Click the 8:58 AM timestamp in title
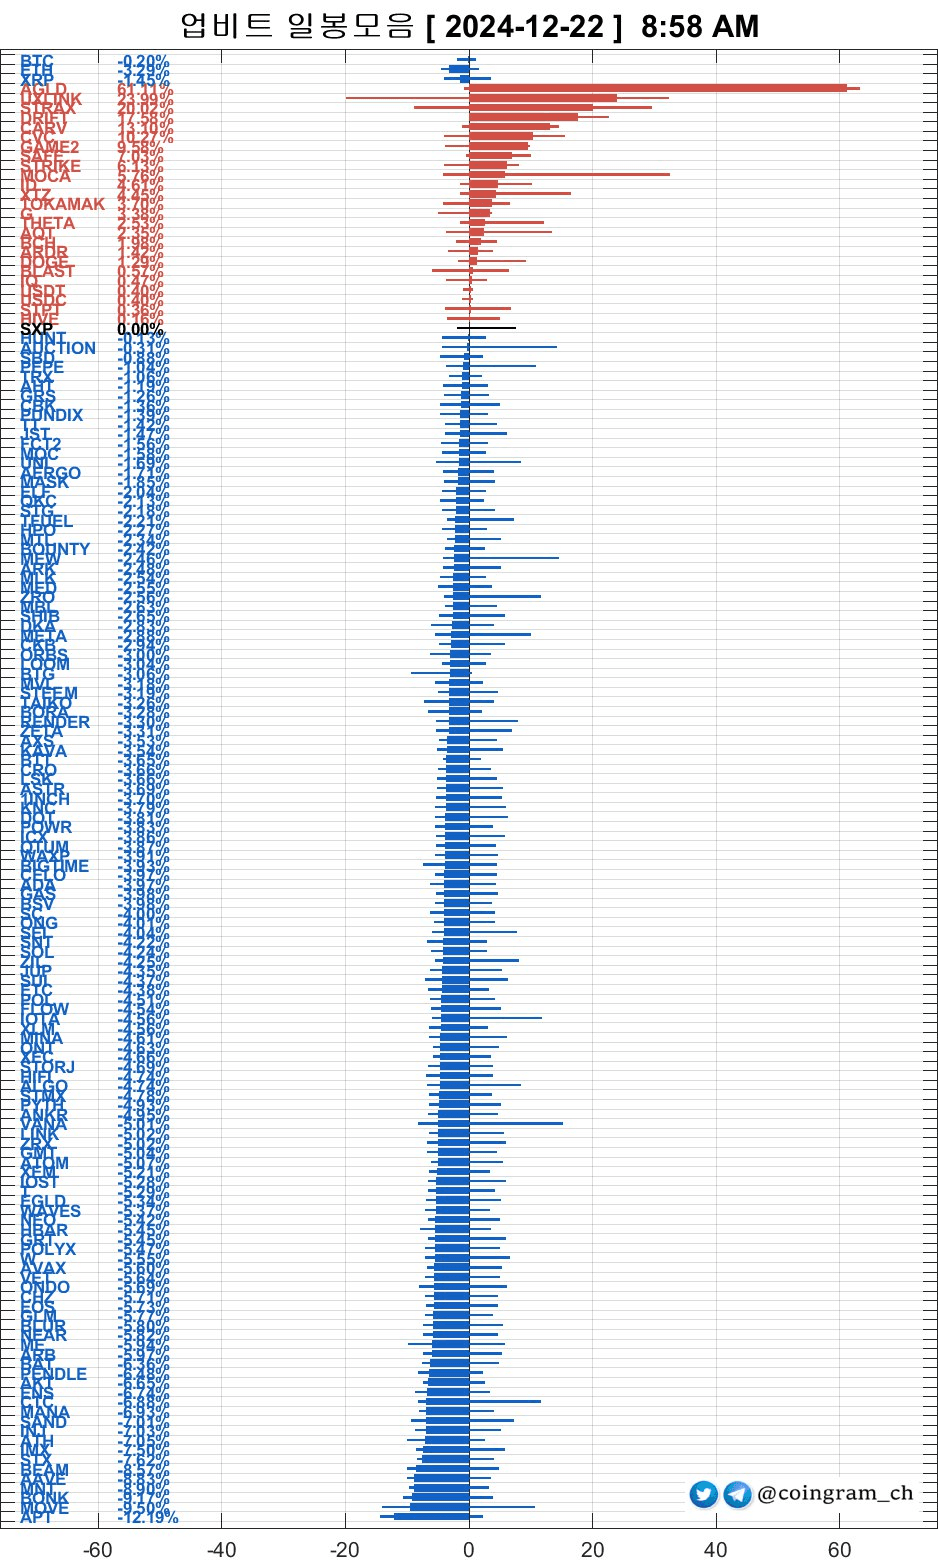The width and height of the screenshot is (938, 1563). click(x=699, y=27)
